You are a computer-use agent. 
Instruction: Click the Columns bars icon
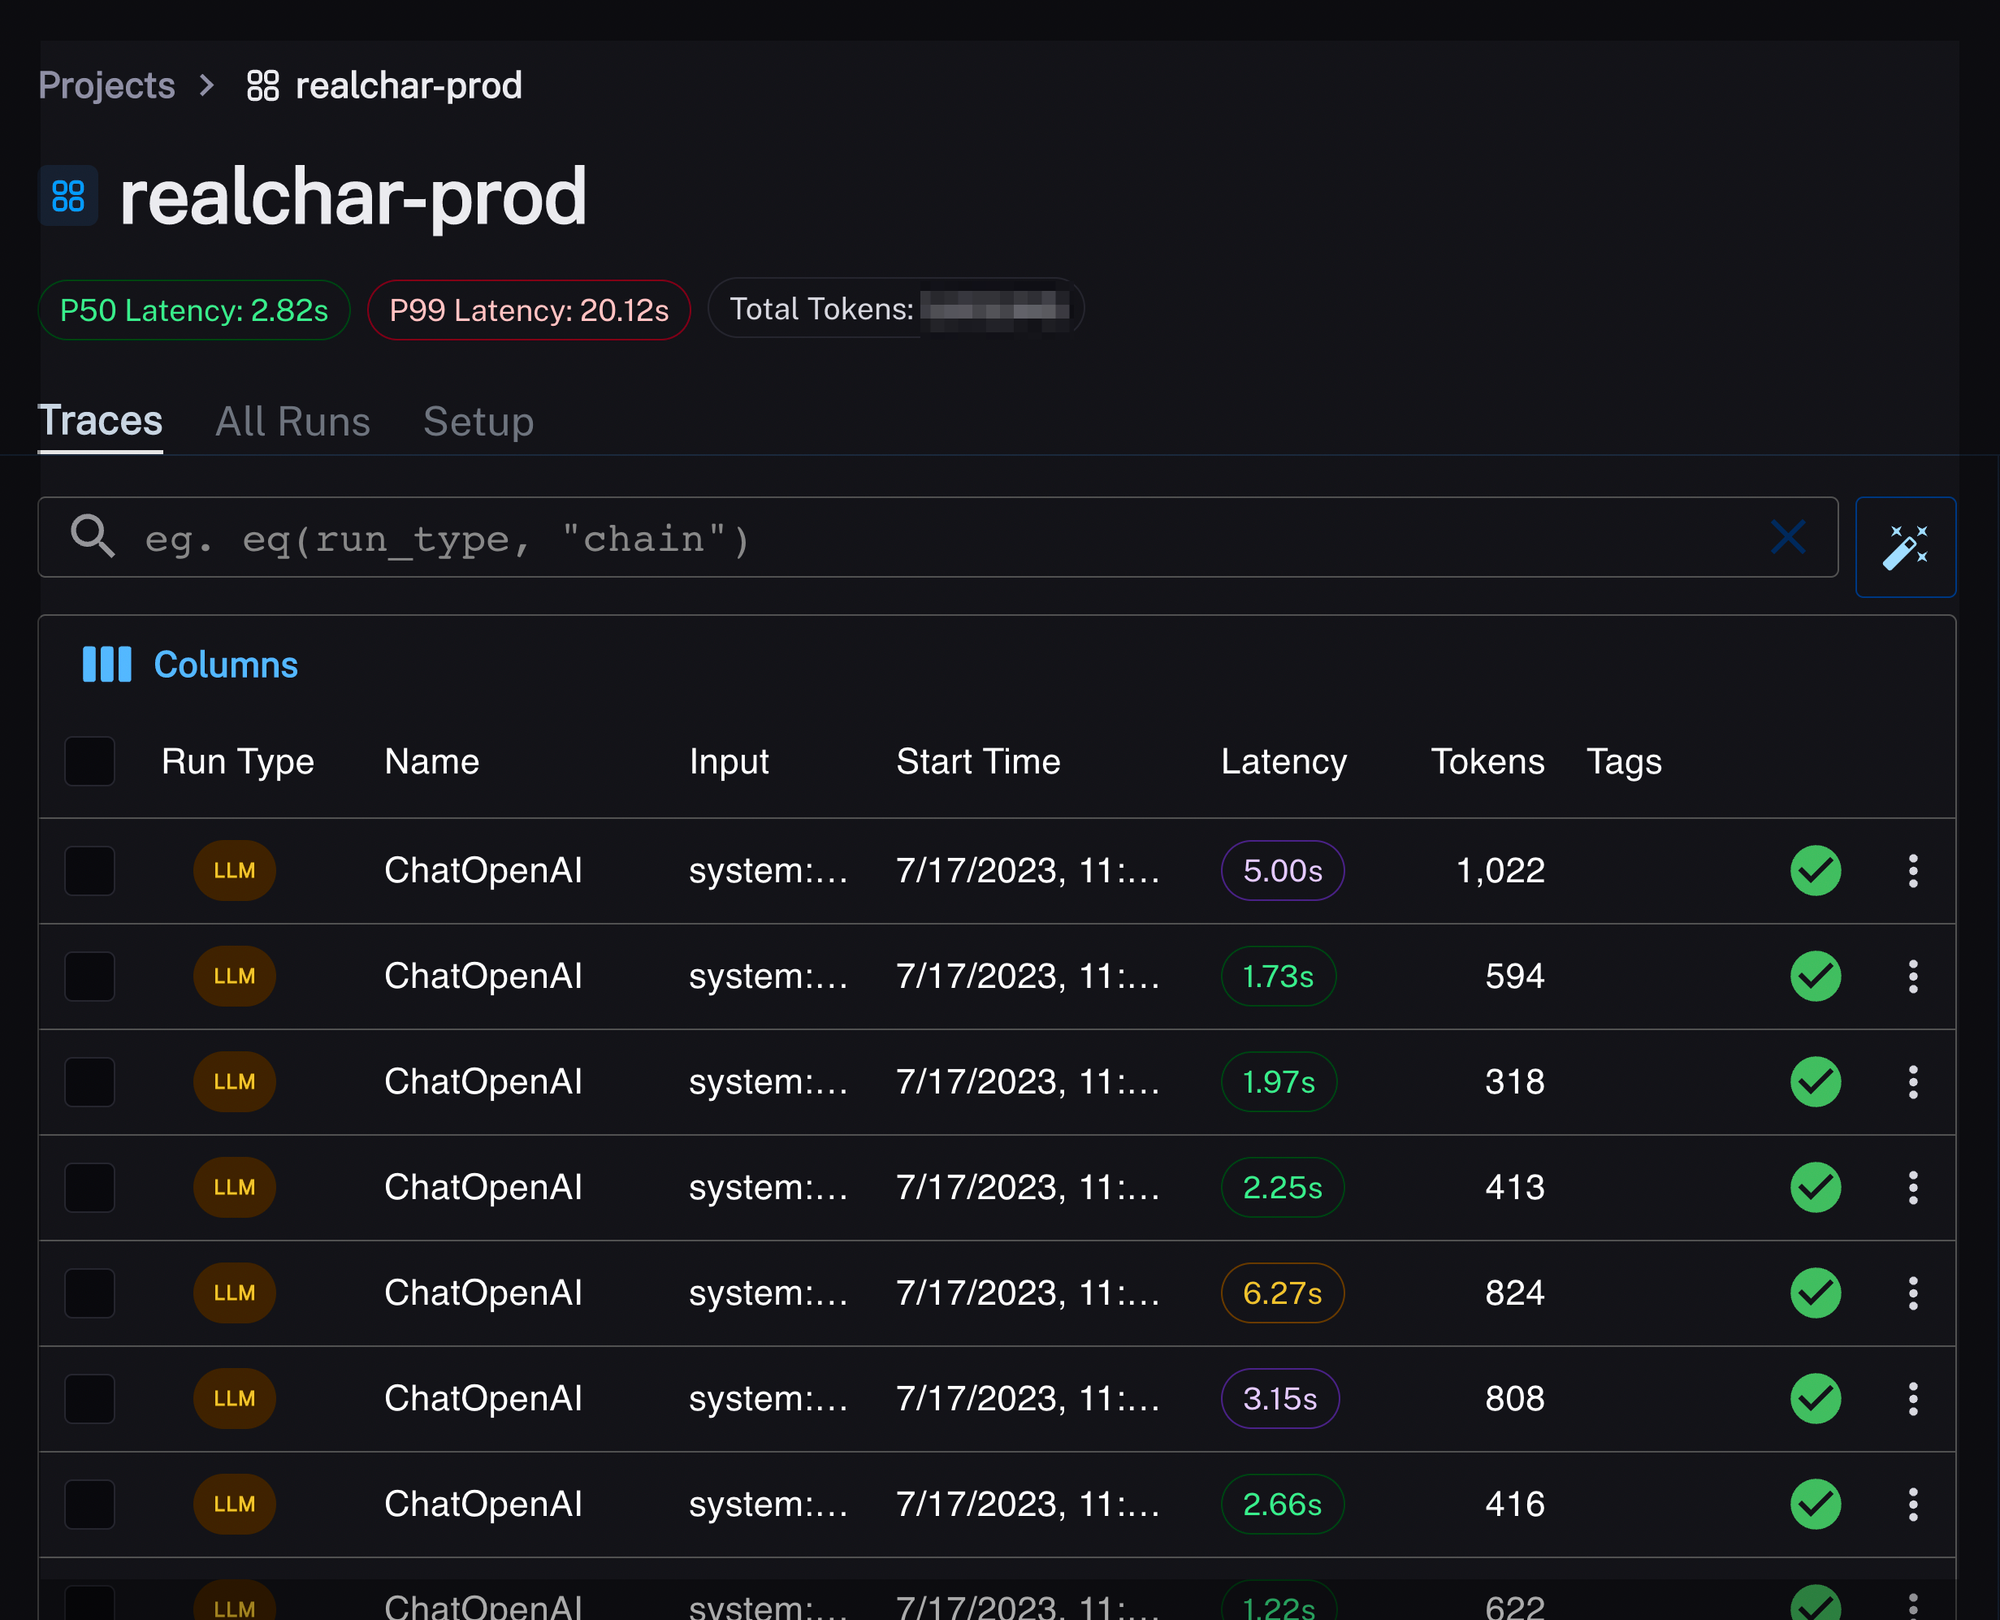106,665
